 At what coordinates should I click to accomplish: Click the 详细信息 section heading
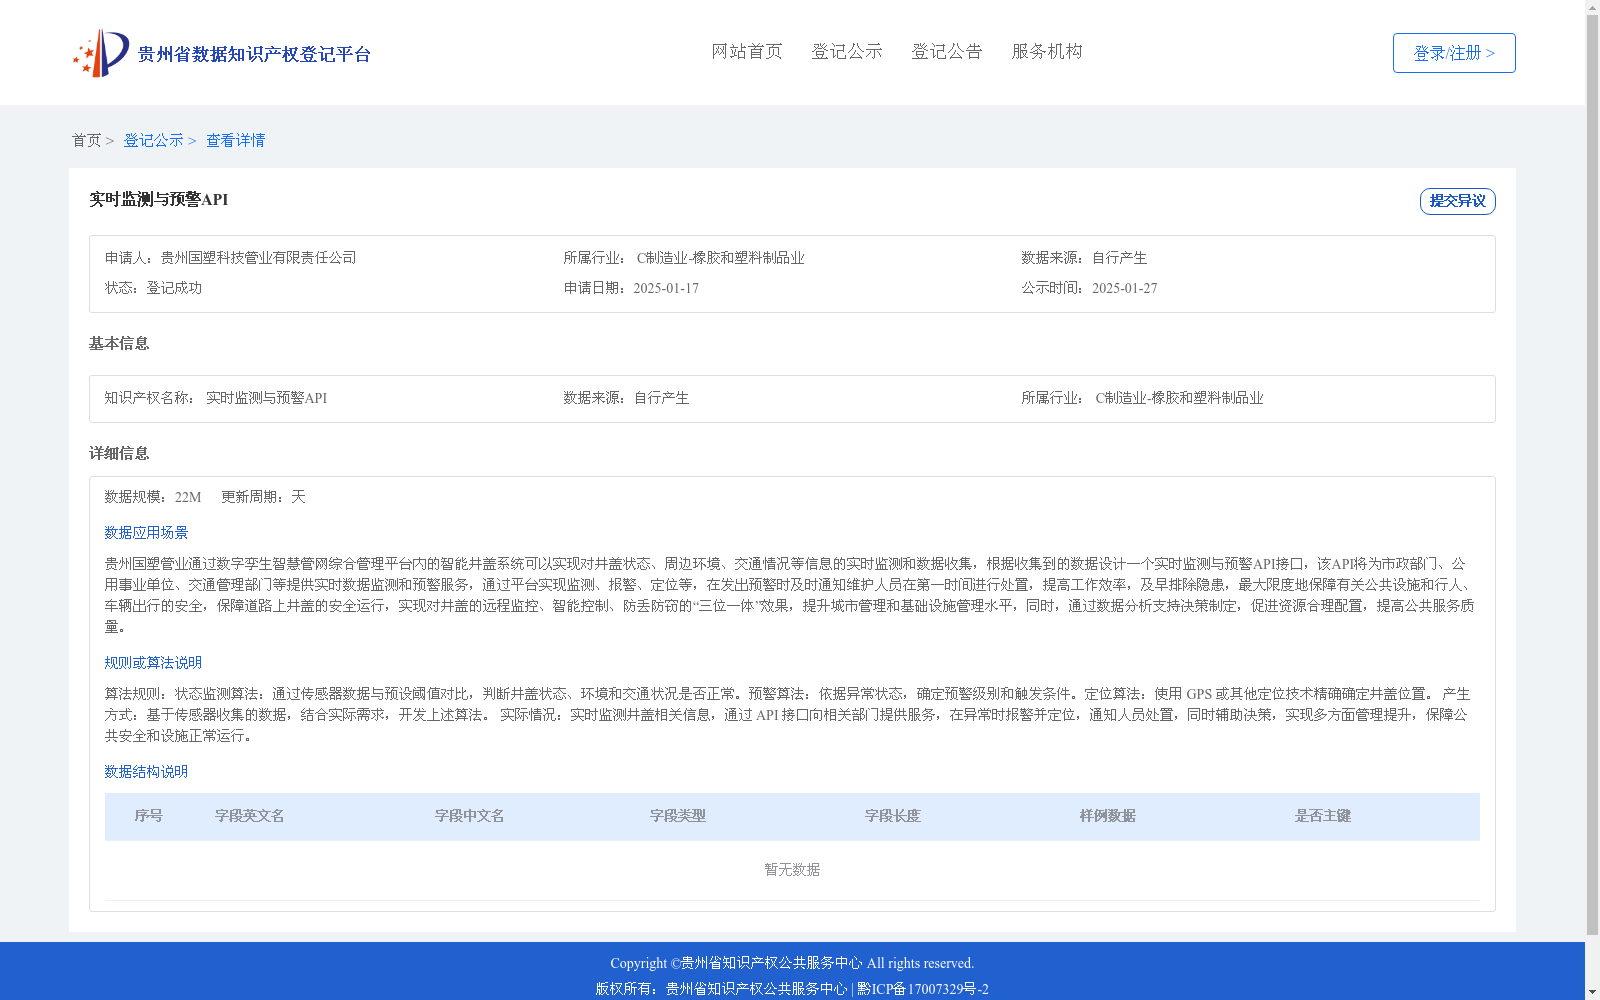pyautogui.click(x=119, y=453)
